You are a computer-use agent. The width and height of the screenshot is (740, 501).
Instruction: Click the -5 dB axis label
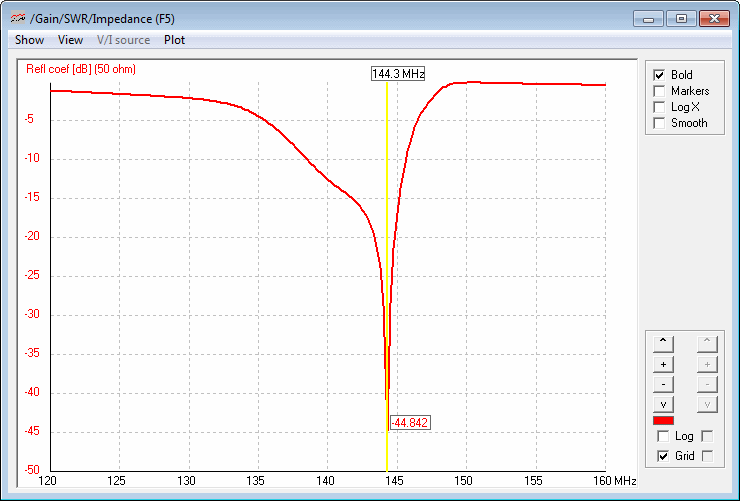29,119
